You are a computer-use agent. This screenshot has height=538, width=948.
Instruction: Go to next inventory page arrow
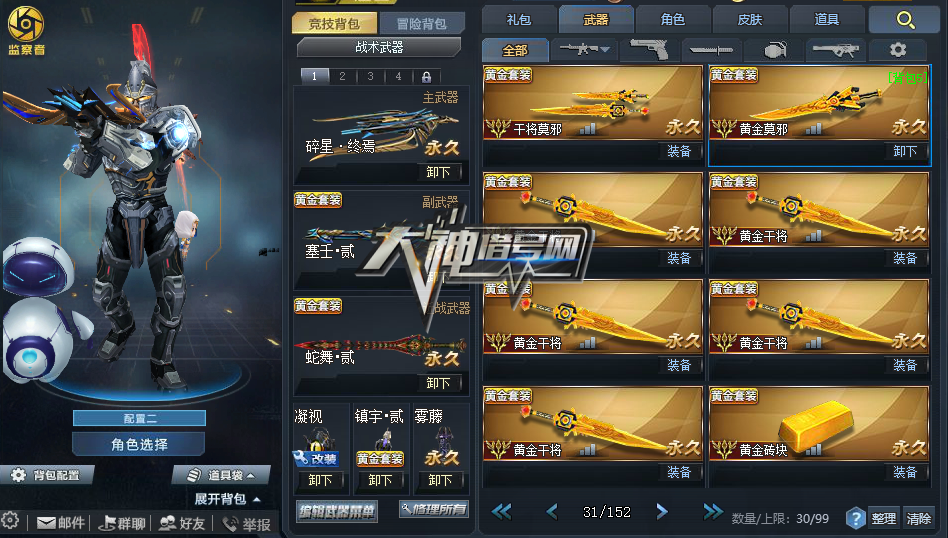[661, 512]
